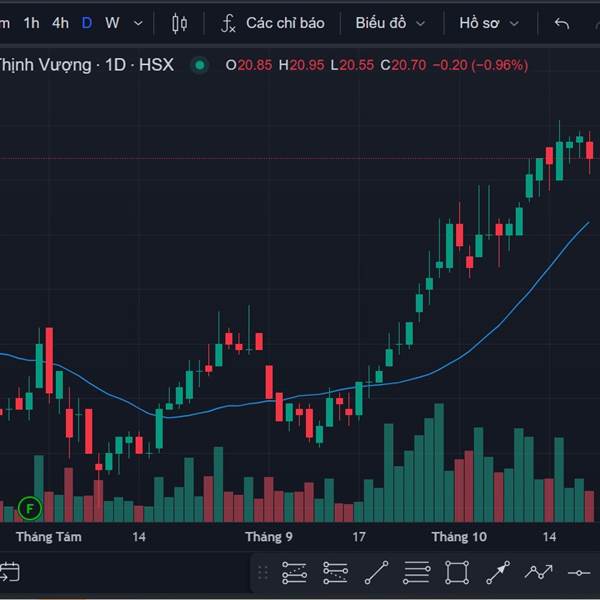Expand the timeframe dropdown chevron

pyautogui.click(x=138, y=24)
